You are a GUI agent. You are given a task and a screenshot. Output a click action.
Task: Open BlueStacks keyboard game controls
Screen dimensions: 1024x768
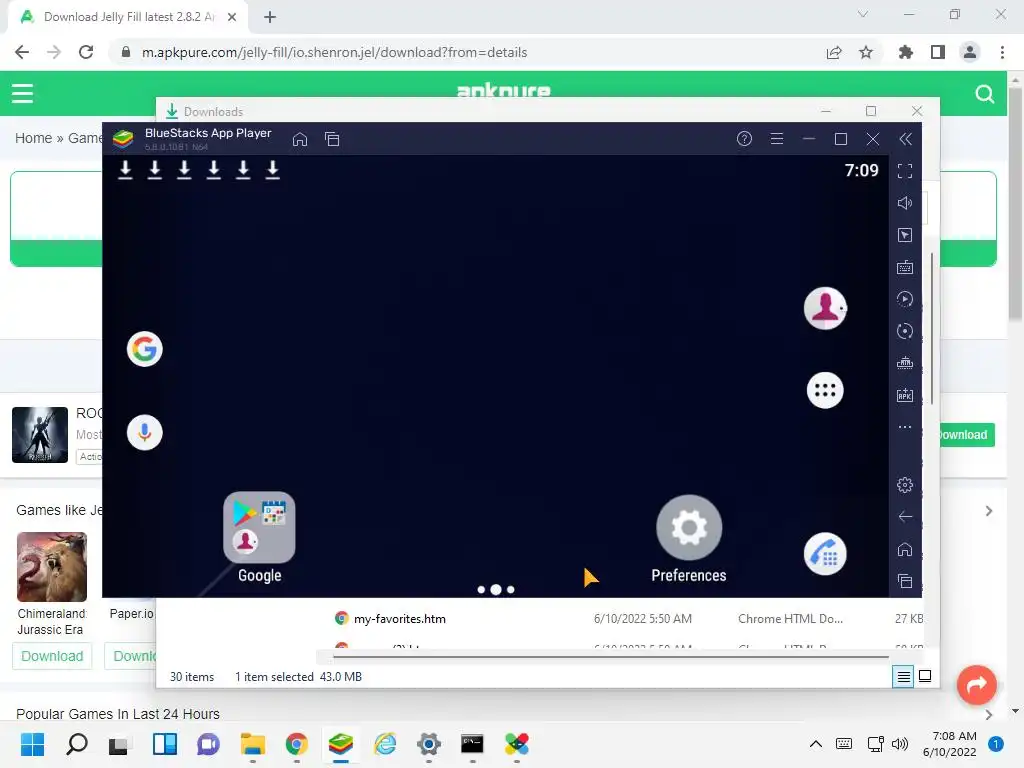pyautogui.click(x=904, y=267)
